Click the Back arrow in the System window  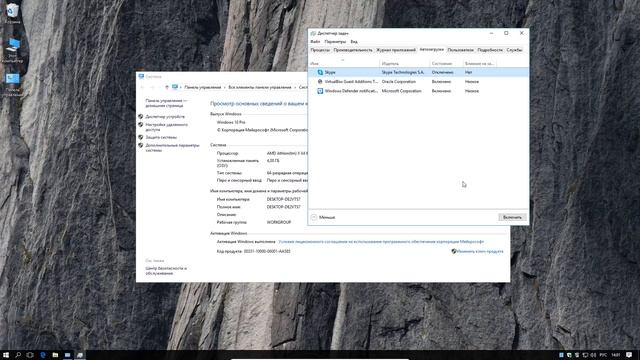pos(142,87)
